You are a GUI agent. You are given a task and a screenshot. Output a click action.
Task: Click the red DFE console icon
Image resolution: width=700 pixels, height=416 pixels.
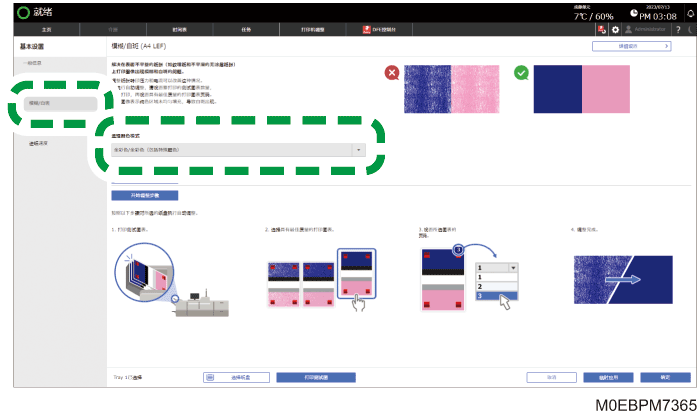click(x=366, y=29)
